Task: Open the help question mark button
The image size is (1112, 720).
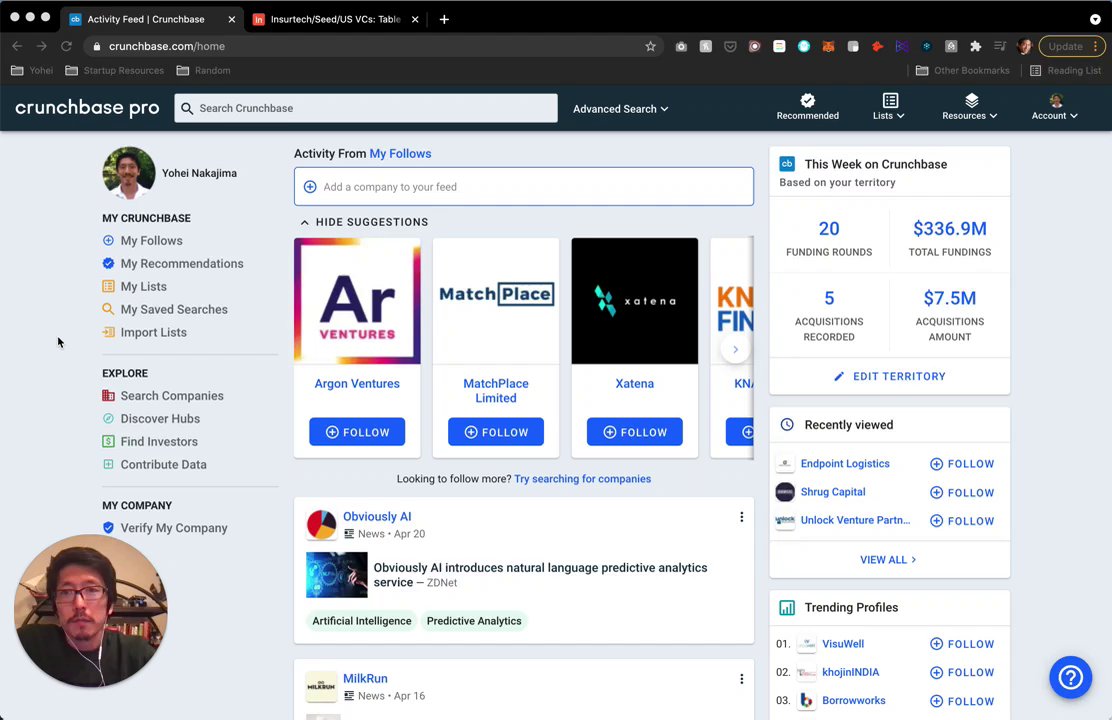Action: [x=1070, y=677]
